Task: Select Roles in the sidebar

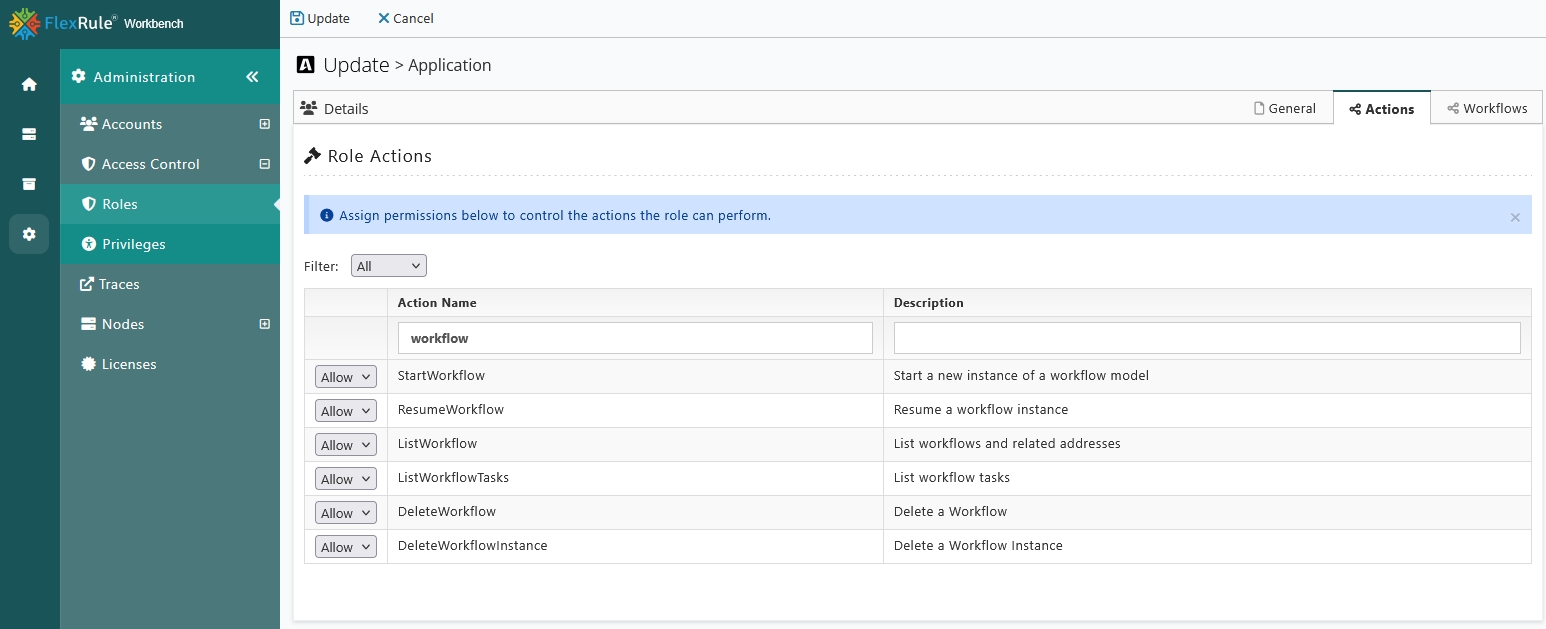Action: coord(170,204)
